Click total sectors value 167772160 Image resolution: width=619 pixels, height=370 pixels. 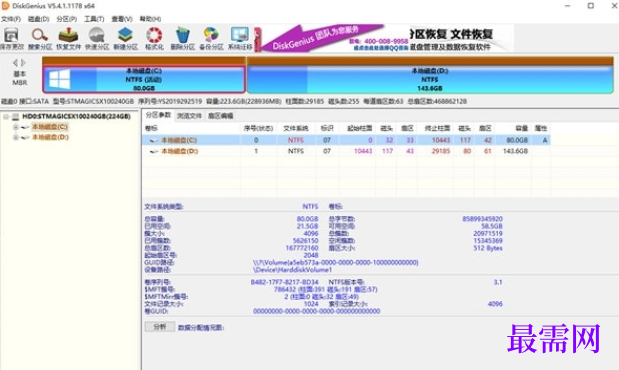pyautogui.click(x=302, y=248)
